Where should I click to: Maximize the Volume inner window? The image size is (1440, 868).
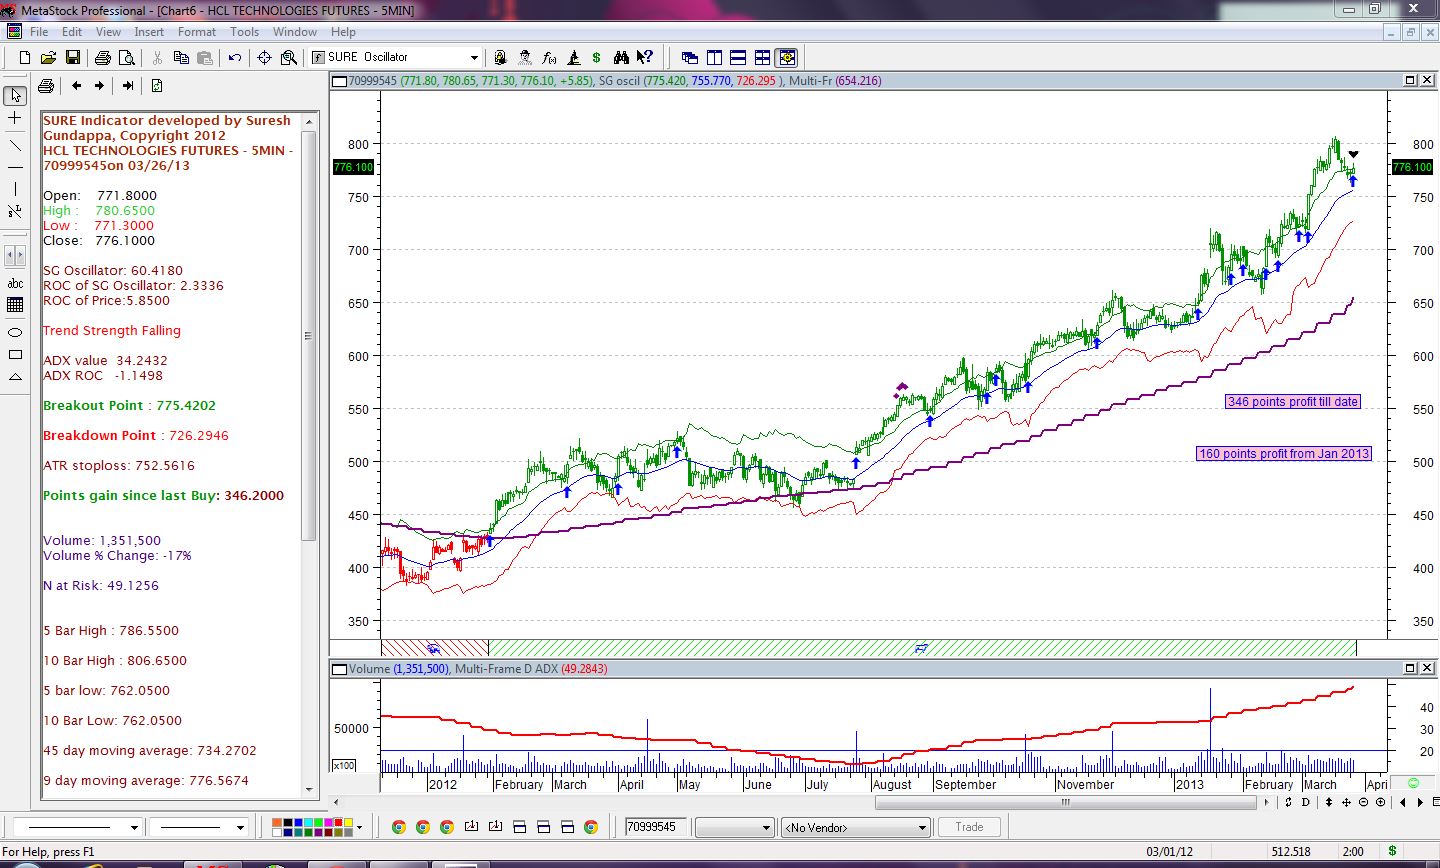1411,668
